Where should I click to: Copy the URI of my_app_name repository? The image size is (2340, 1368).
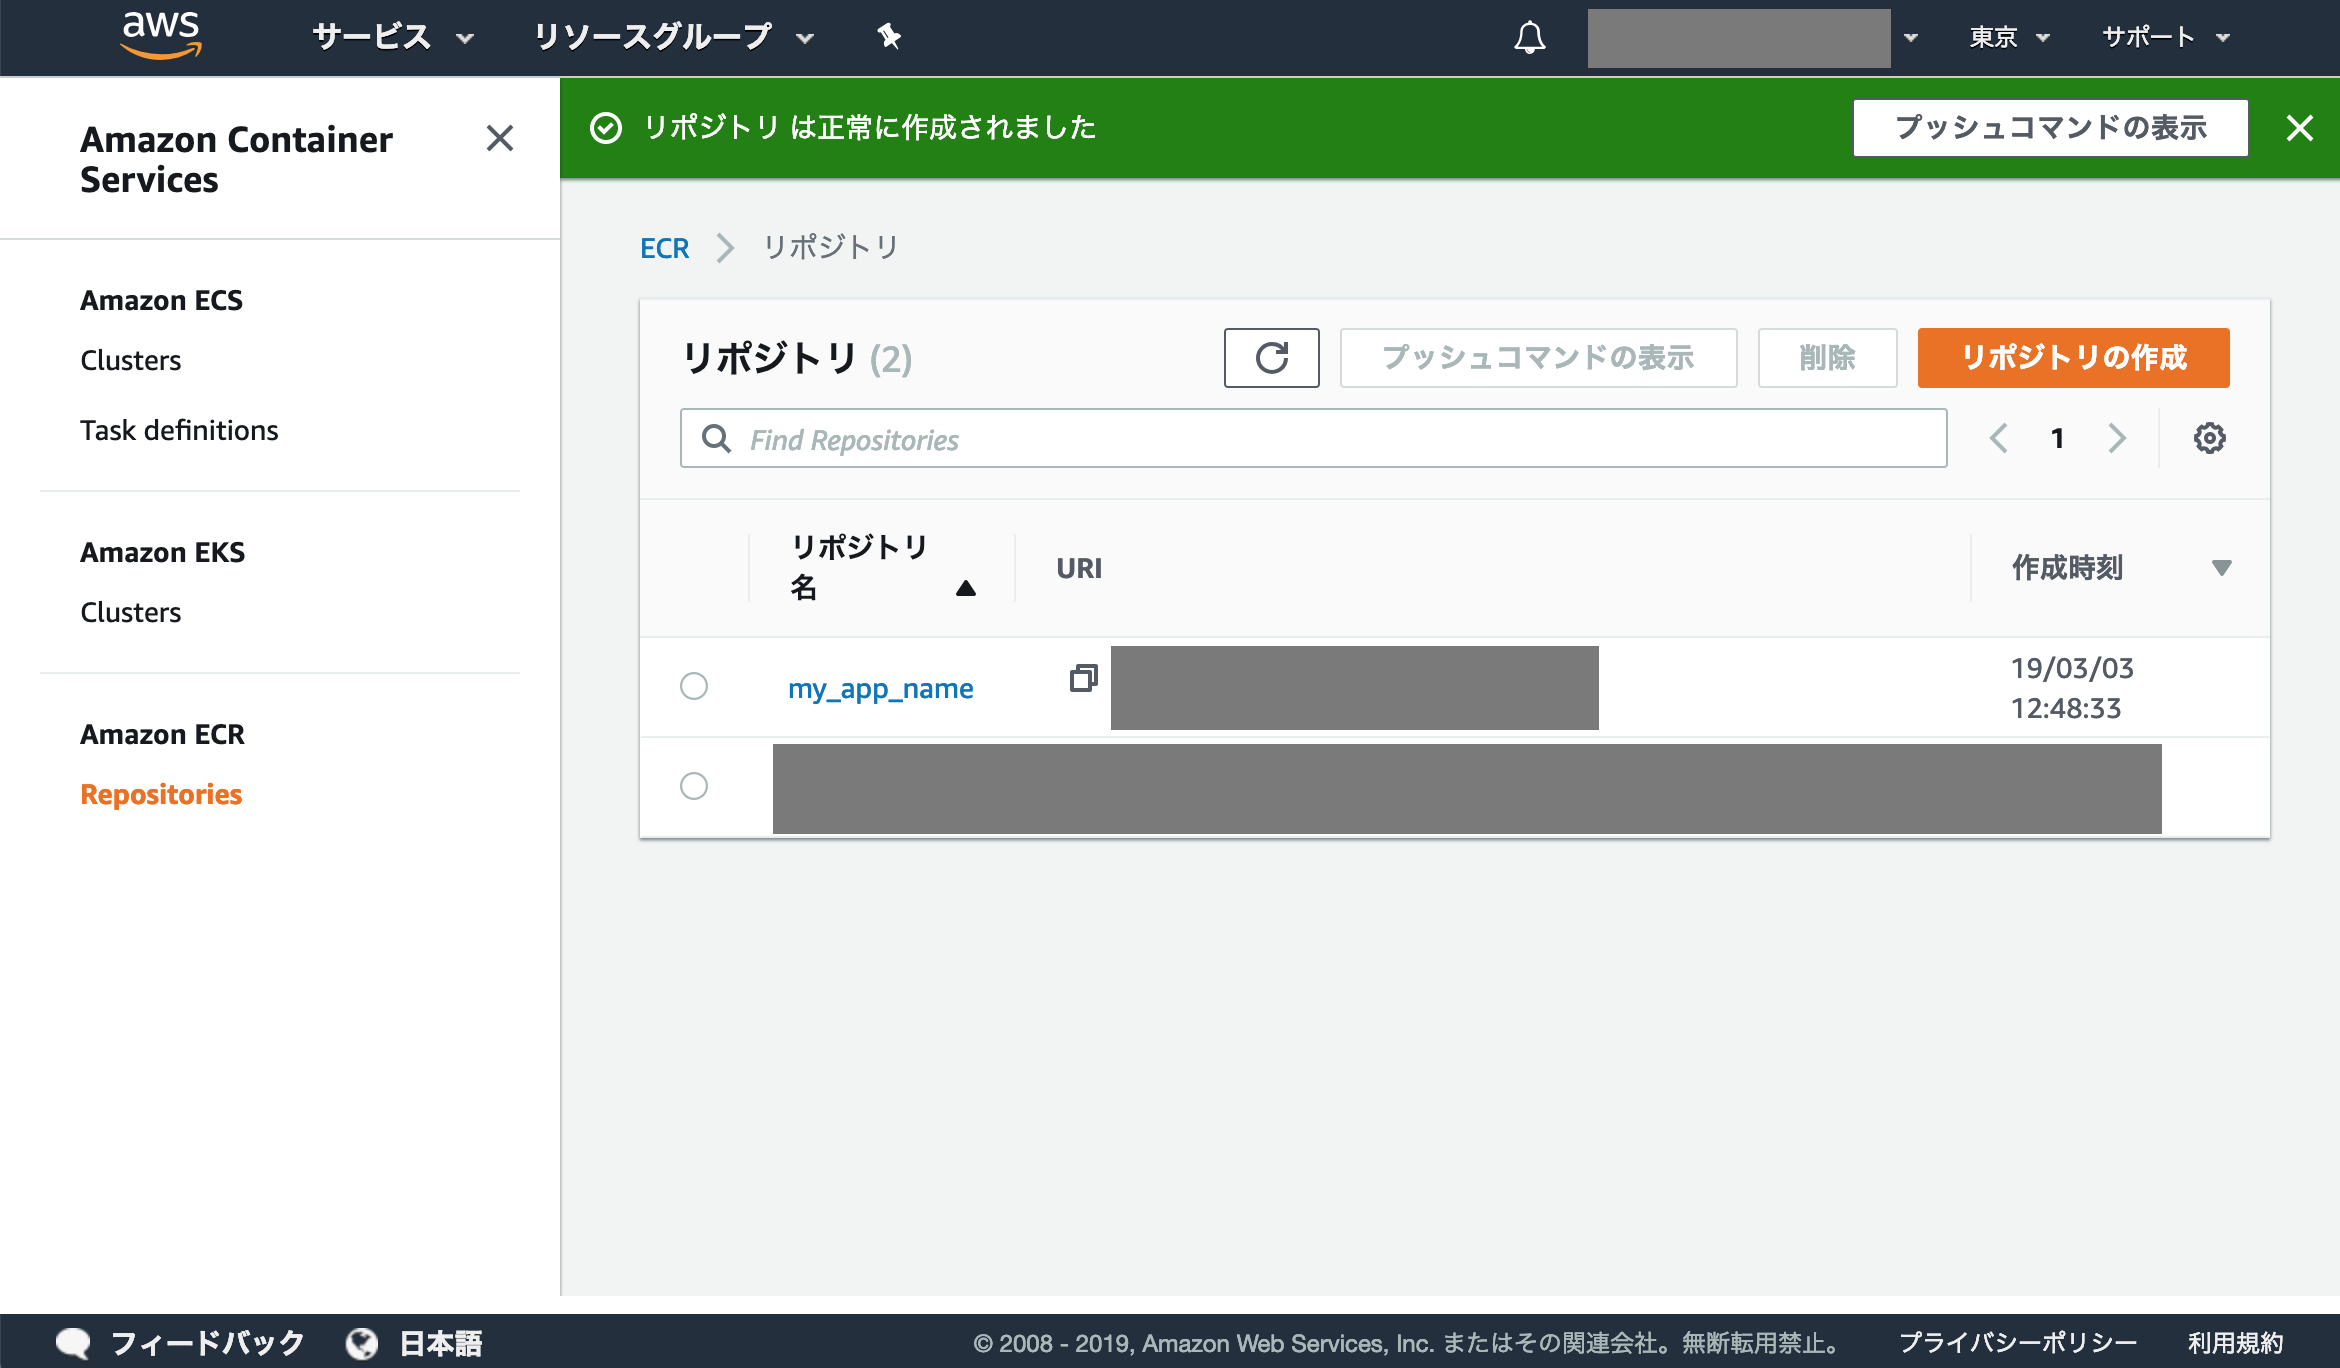point(1083,680)
